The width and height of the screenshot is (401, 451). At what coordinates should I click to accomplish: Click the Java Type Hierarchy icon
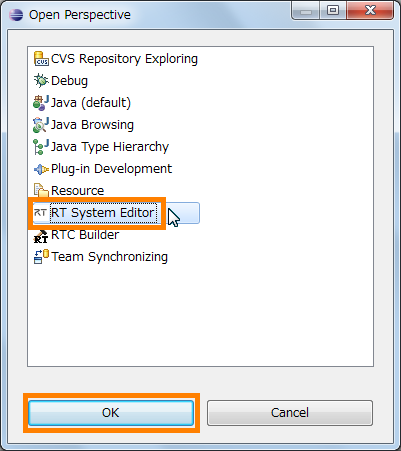point(41,147)
